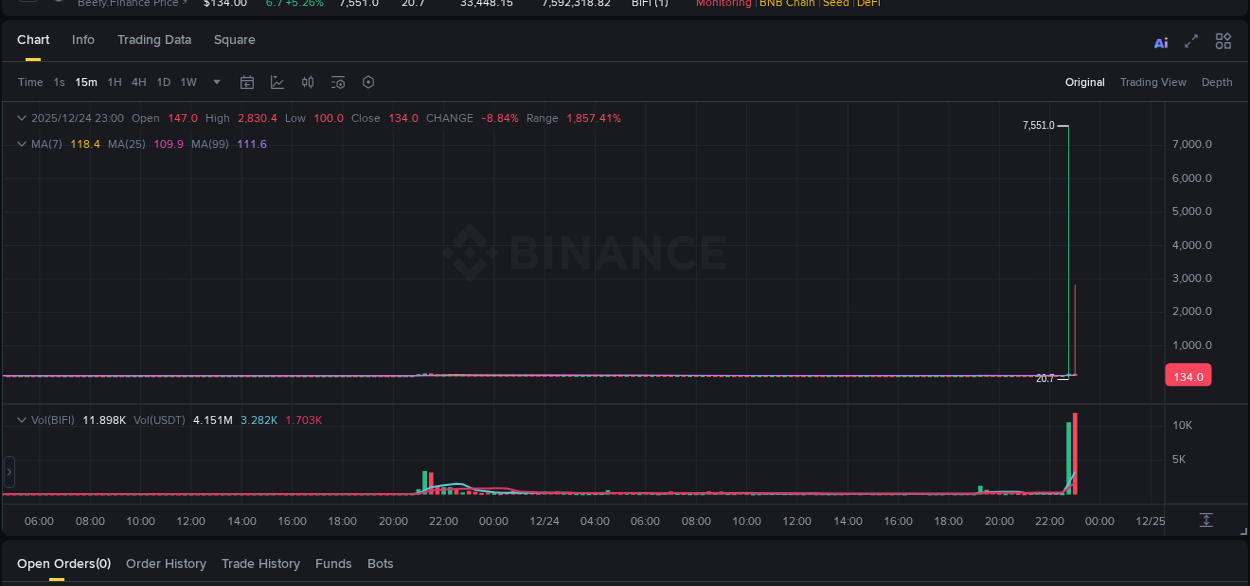Screen dimensions: 1250x586
Task: Open the go-to-date calendar icon
Action: coord(247,82)
